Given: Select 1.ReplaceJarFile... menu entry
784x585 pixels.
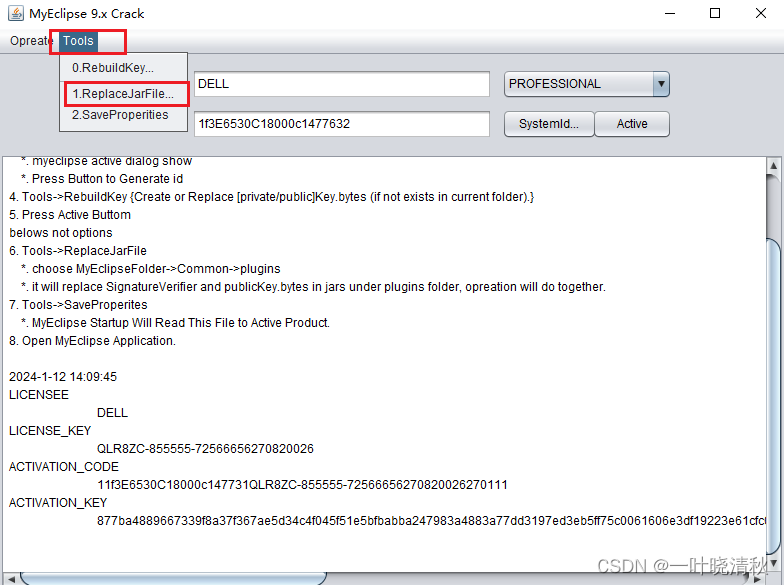Looking at the screenshot, I should (x=124, y=94).
